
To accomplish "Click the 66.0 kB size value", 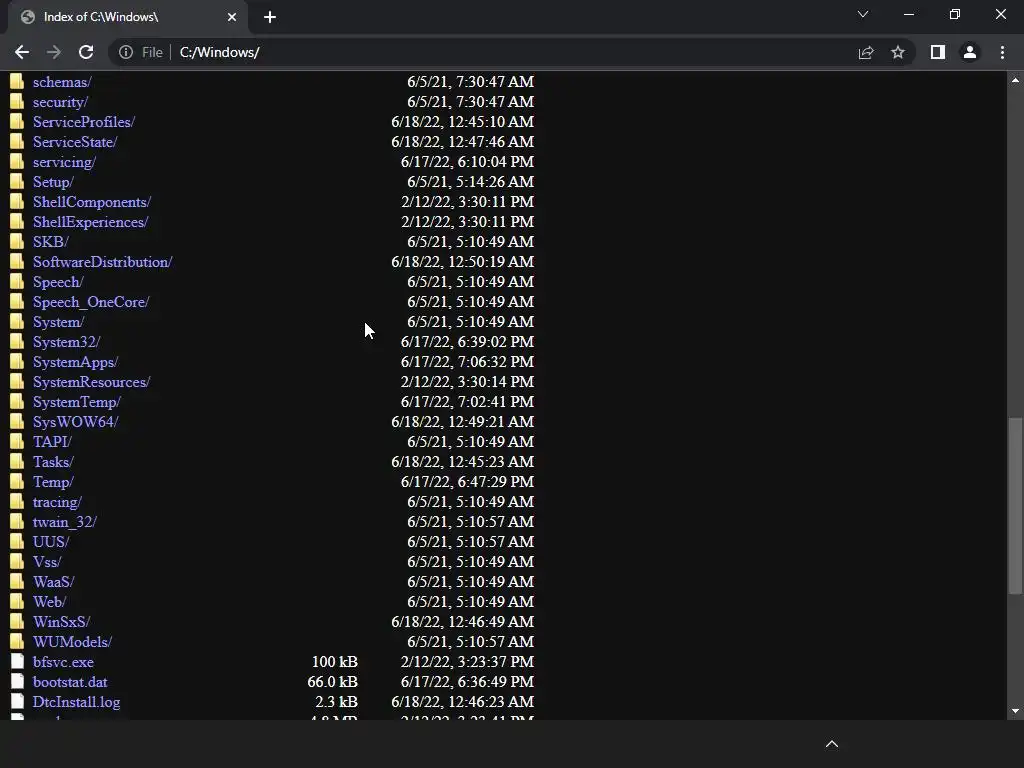I will (332, 682).
